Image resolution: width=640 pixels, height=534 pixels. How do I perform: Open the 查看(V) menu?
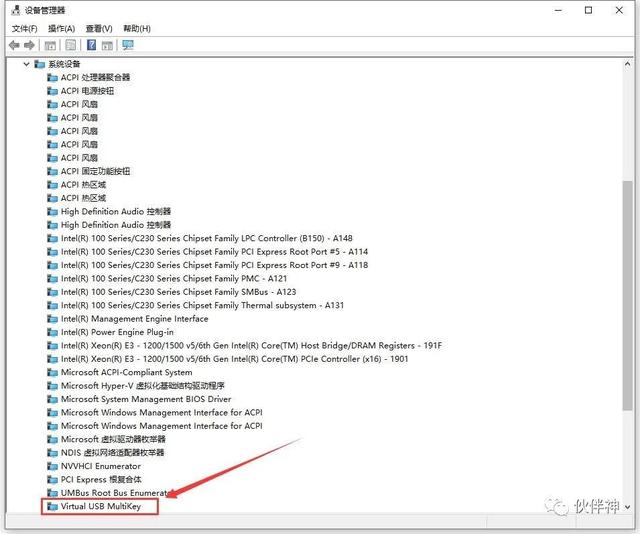(x=99, y=29)
